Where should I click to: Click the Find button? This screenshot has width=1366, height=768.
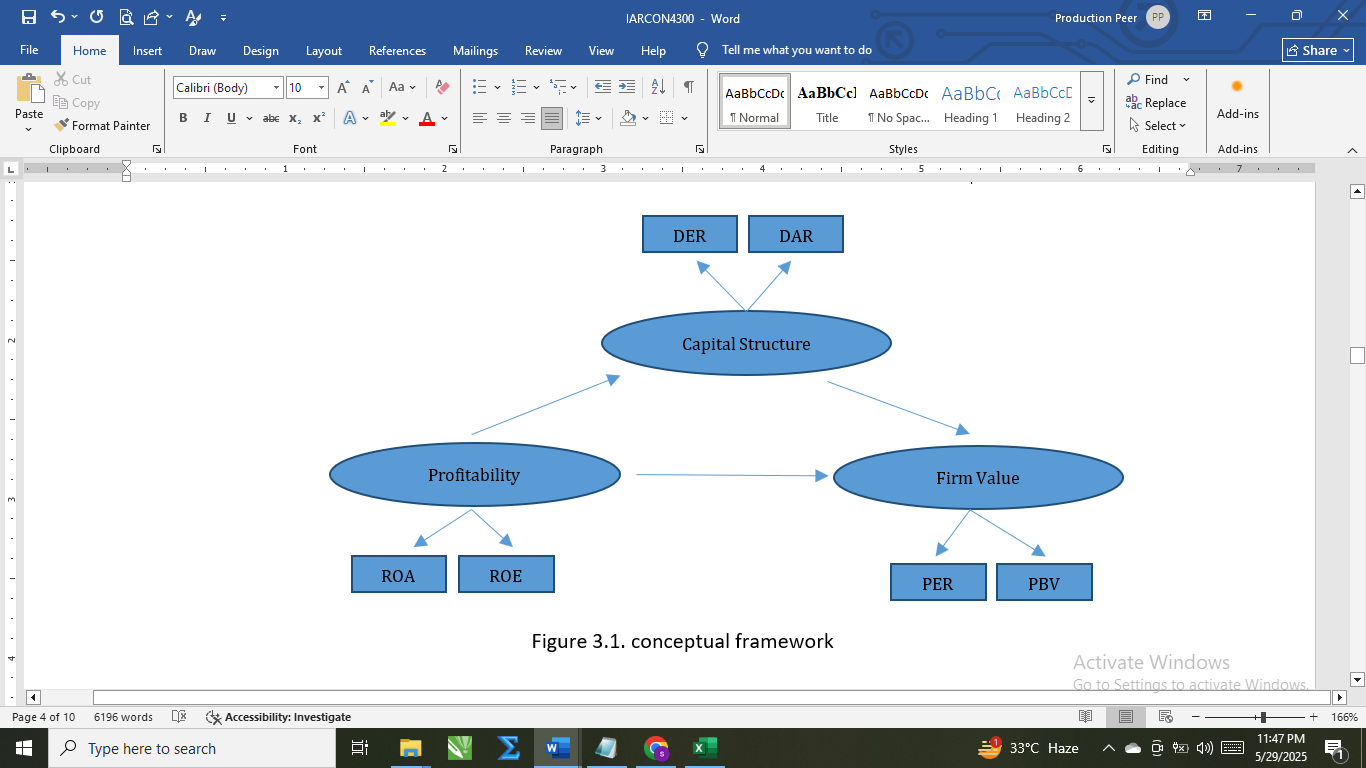1147,80
